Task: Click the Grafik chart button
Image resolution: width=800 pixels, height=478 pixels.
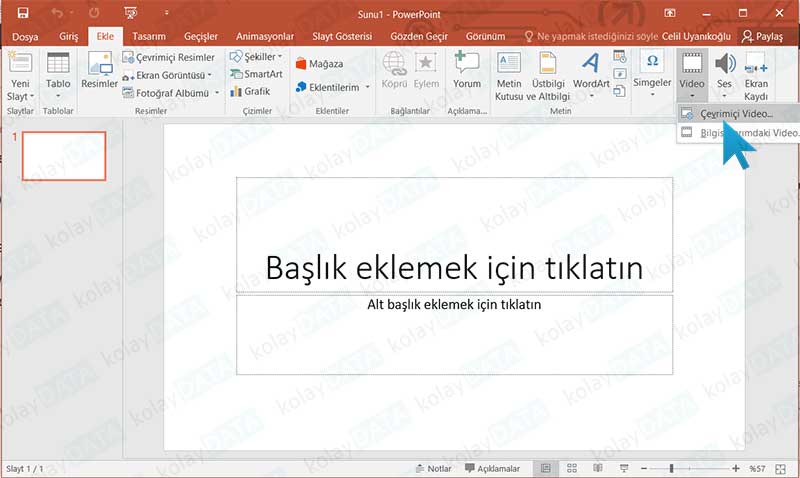Action: [250, 91]
